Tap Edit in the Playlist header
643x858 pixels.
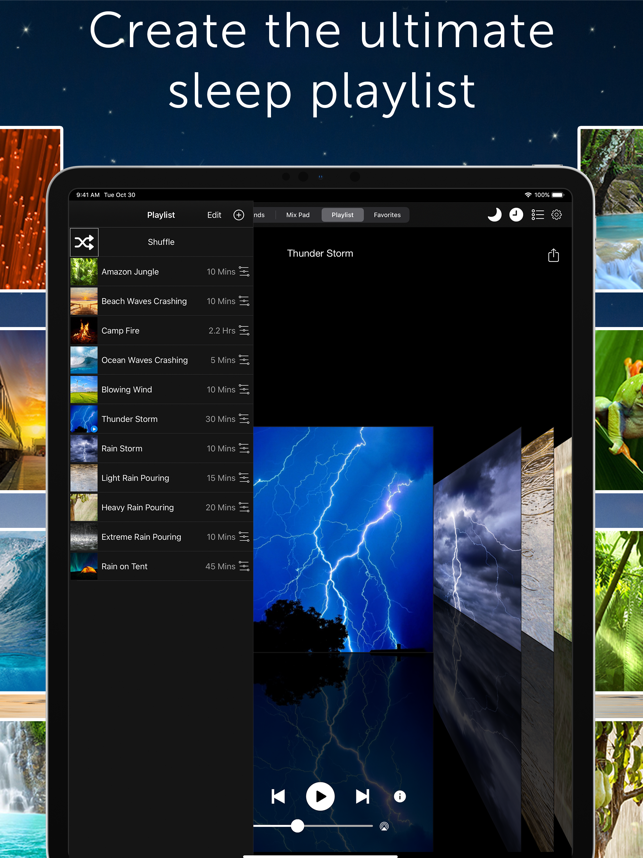pyautogui.click(x=214, y=215)
